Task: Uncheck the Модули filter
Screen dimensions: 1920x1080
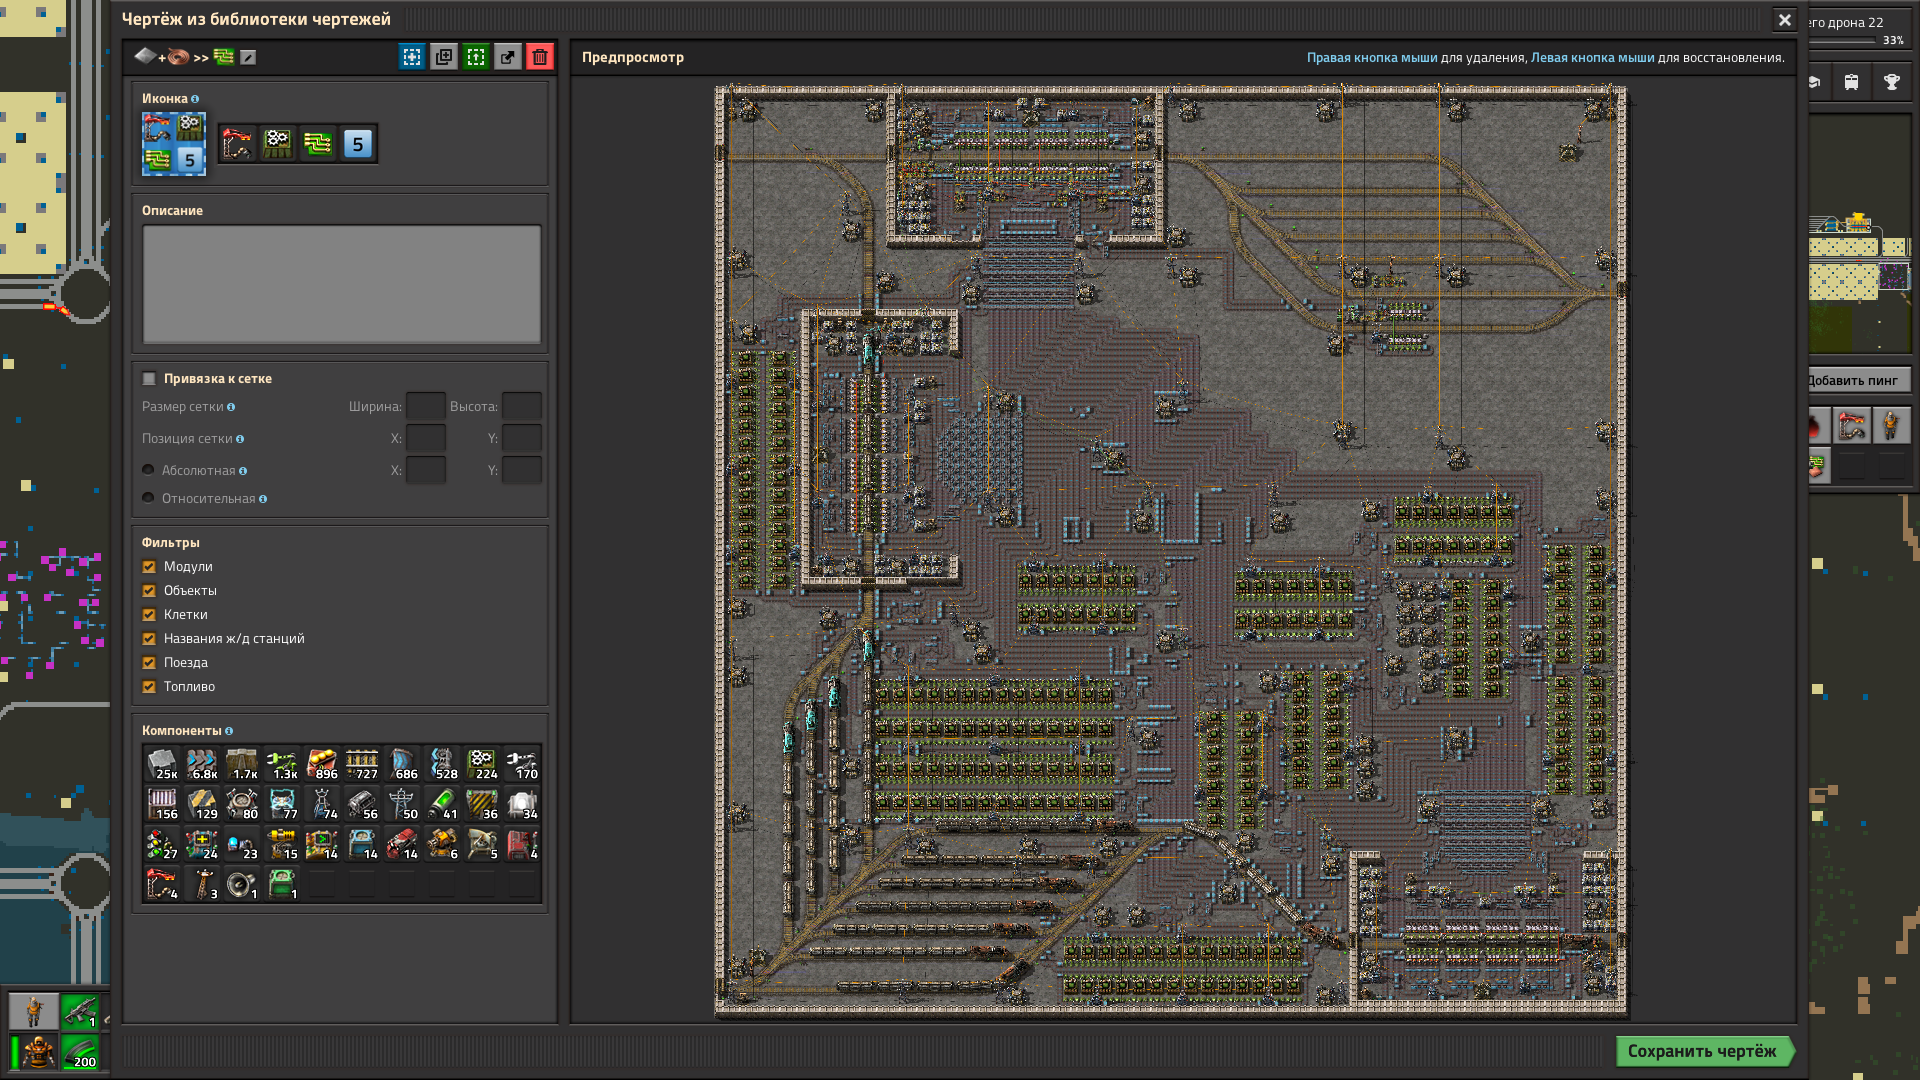Action: coord(149,567)
